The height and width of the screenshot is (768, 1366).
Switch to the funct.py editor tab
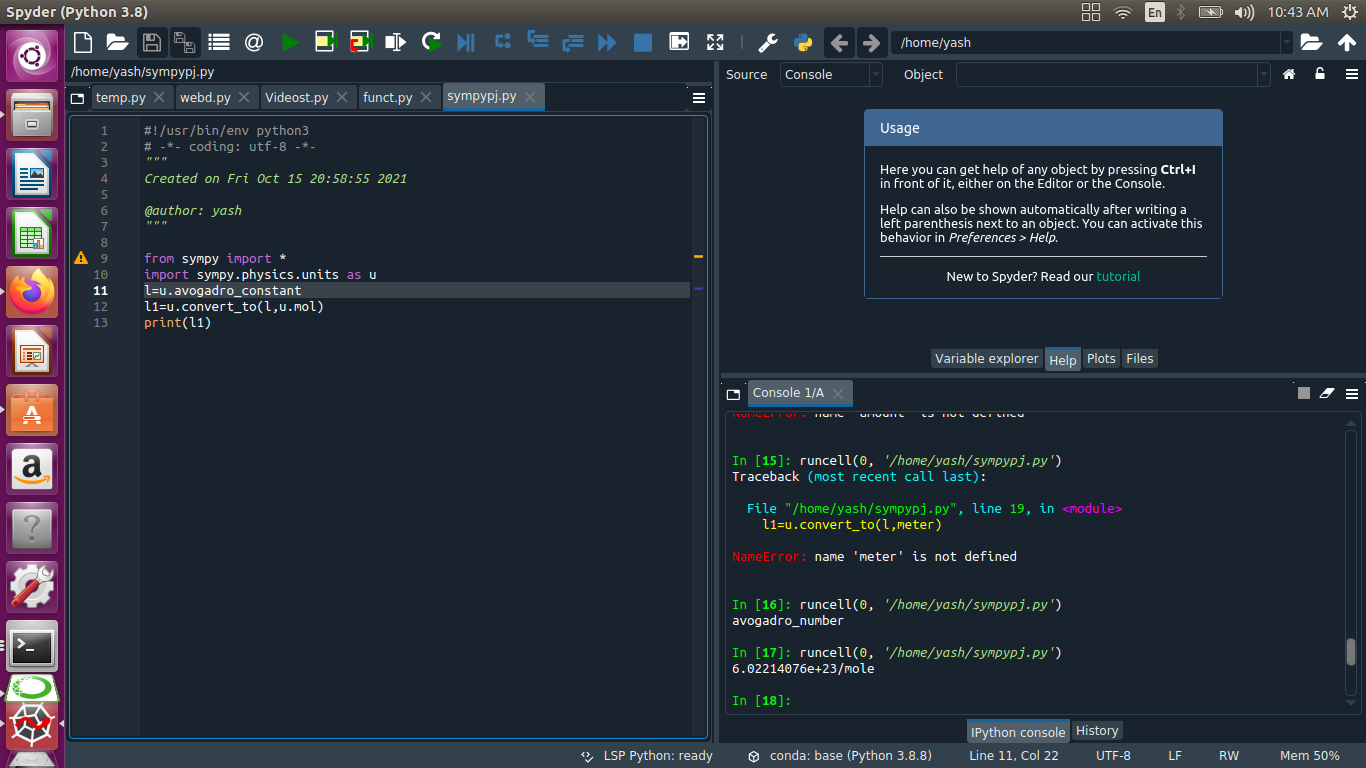[x=387, y=97]
